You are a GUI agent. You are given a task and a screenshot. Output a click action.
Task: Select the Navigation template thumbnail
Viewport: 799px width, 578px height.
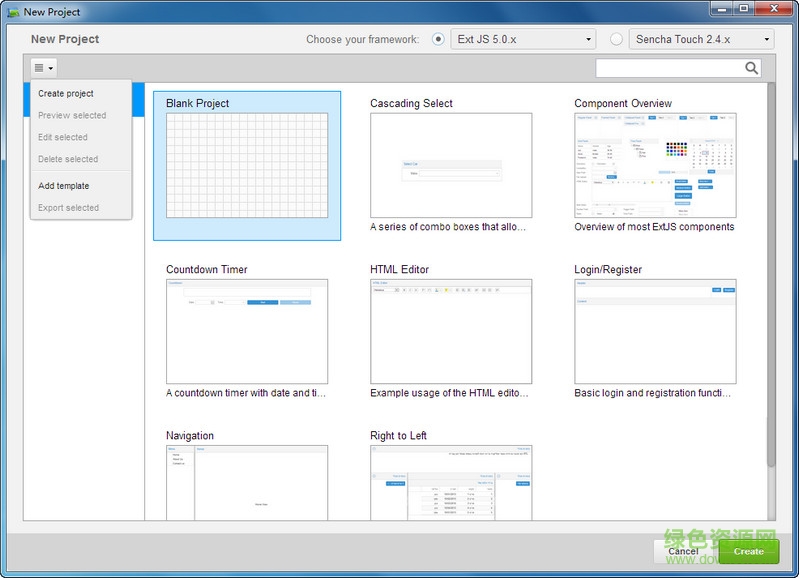coord(247,483)
